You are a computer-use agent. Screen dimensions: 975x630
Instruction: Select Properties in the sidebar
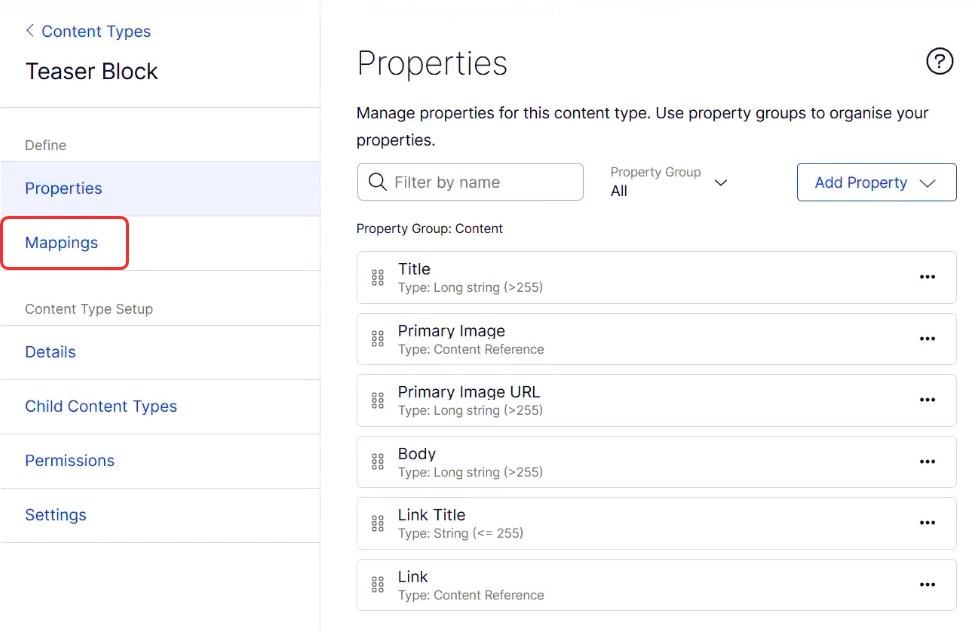[64, 188]
